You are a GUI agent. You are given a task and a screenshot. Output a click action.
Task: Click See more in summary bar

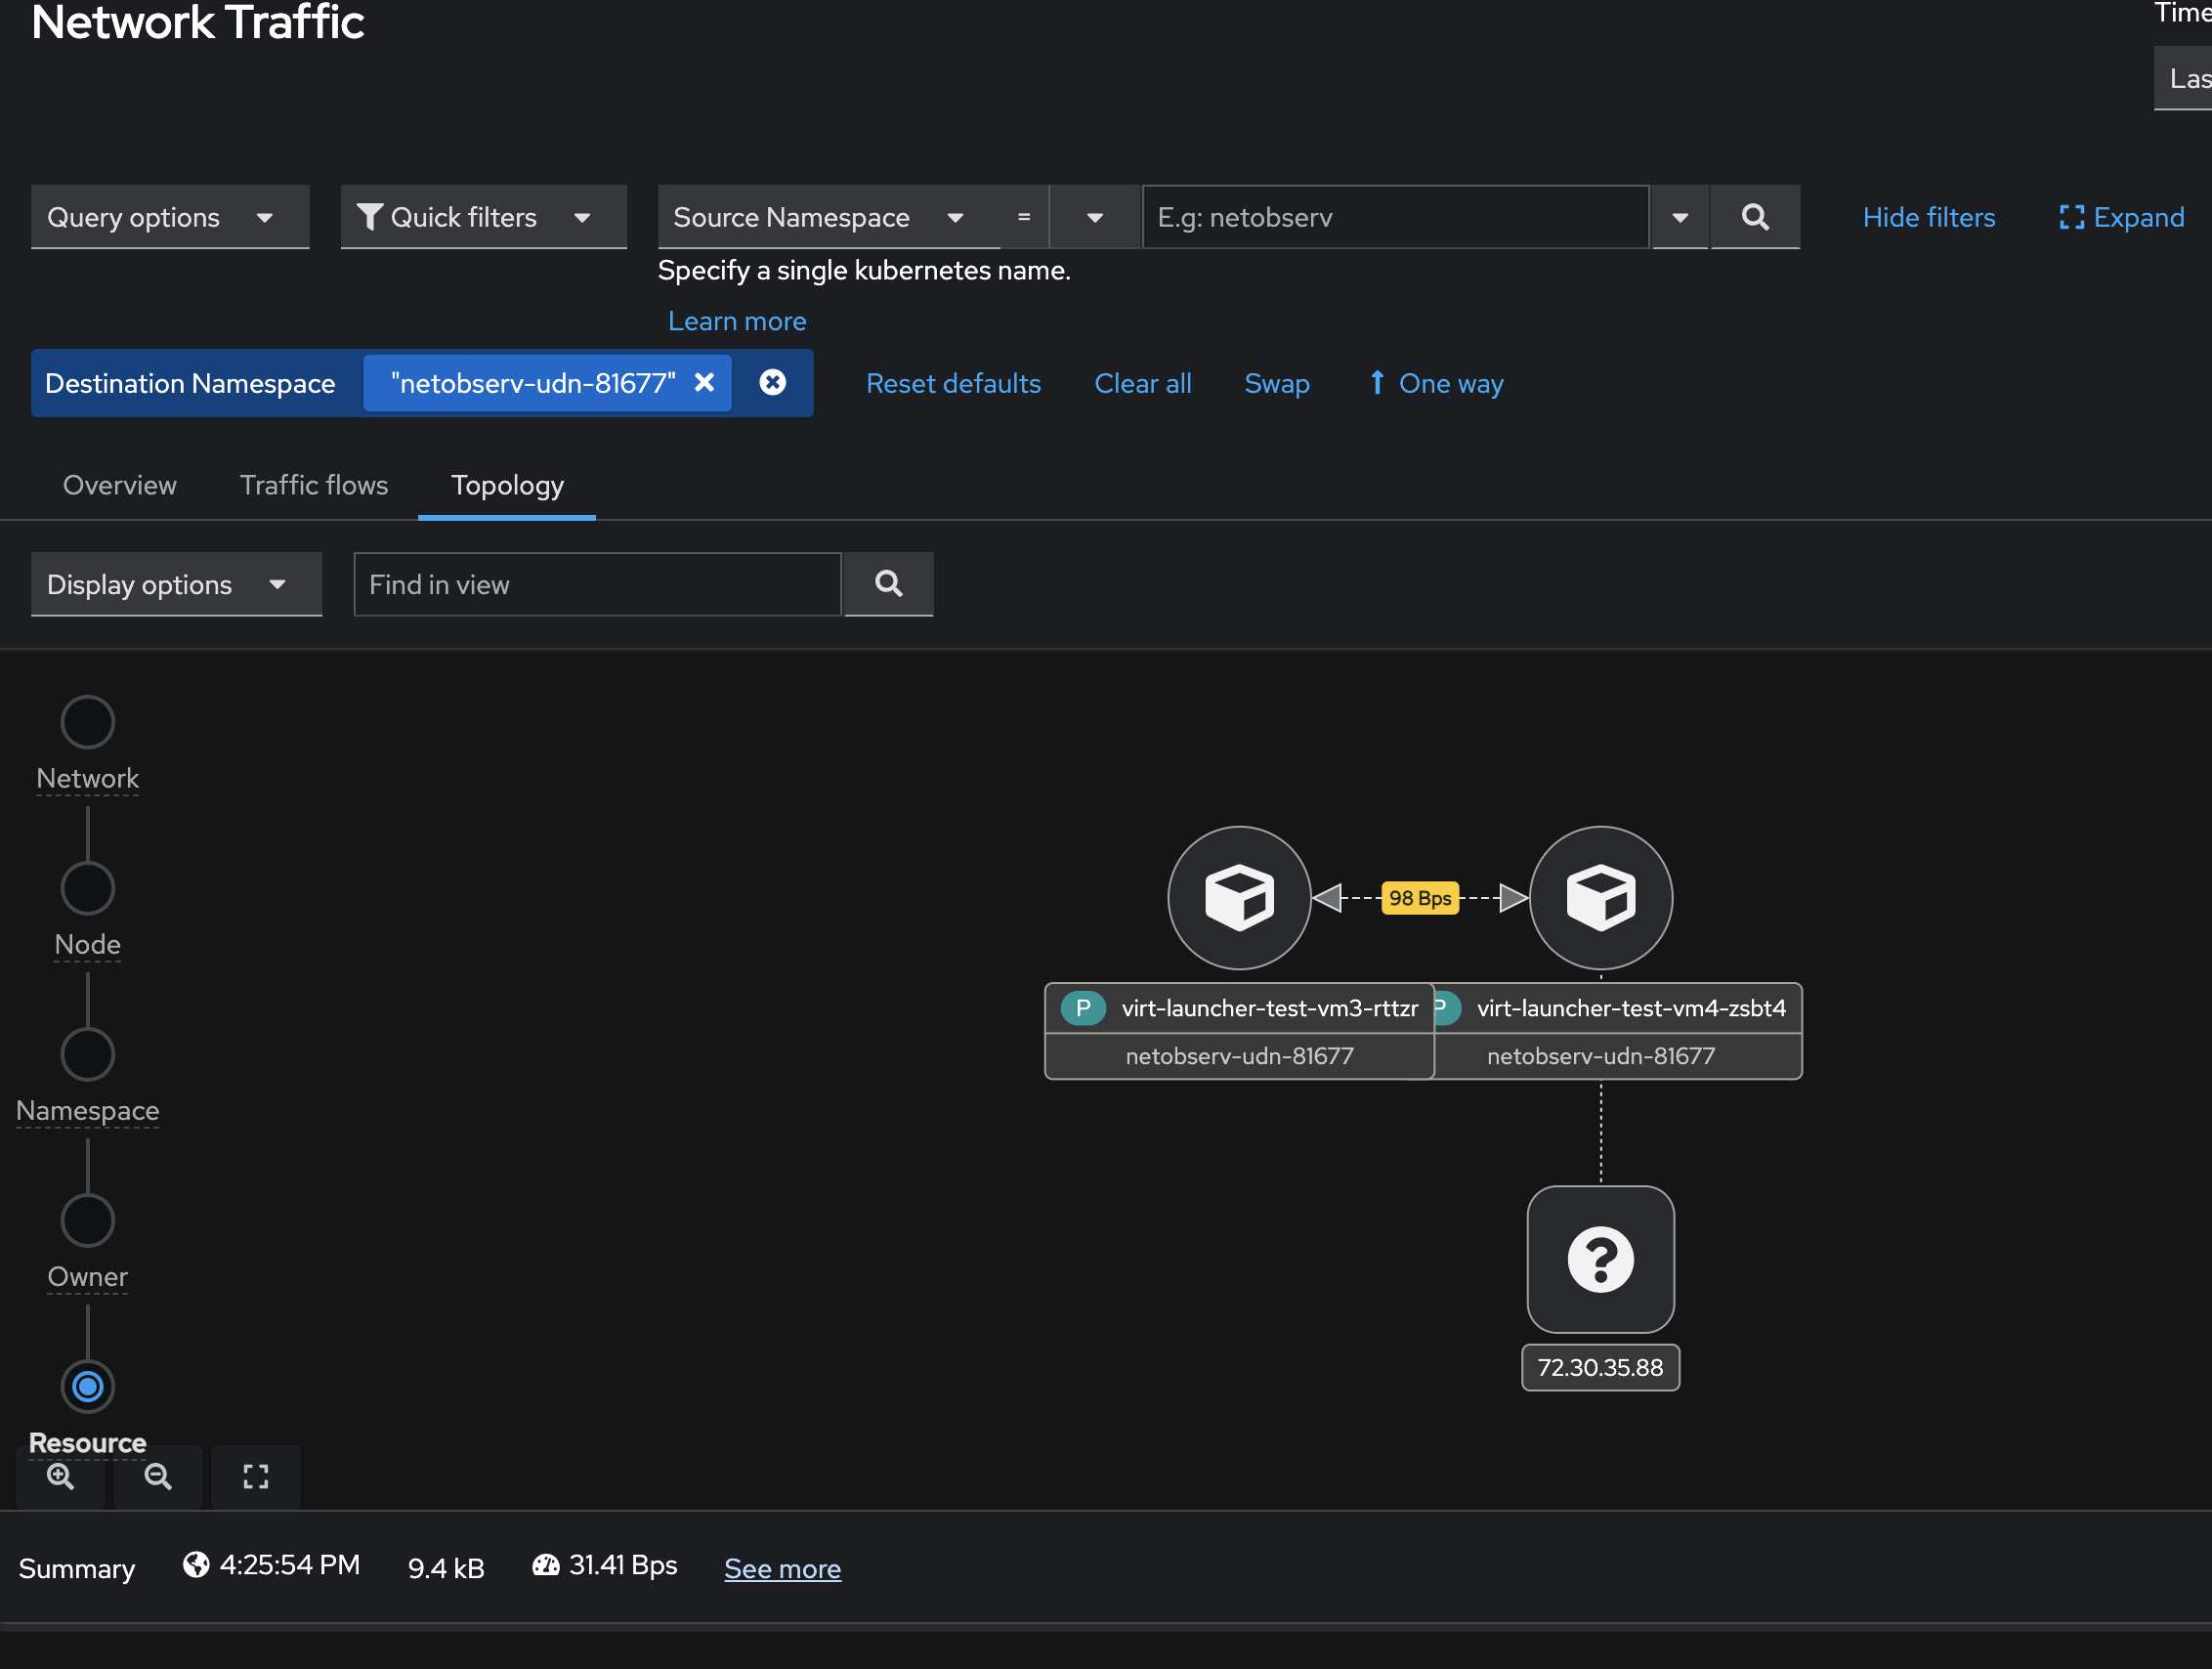pyautogui.click(x=782, y=1568)
